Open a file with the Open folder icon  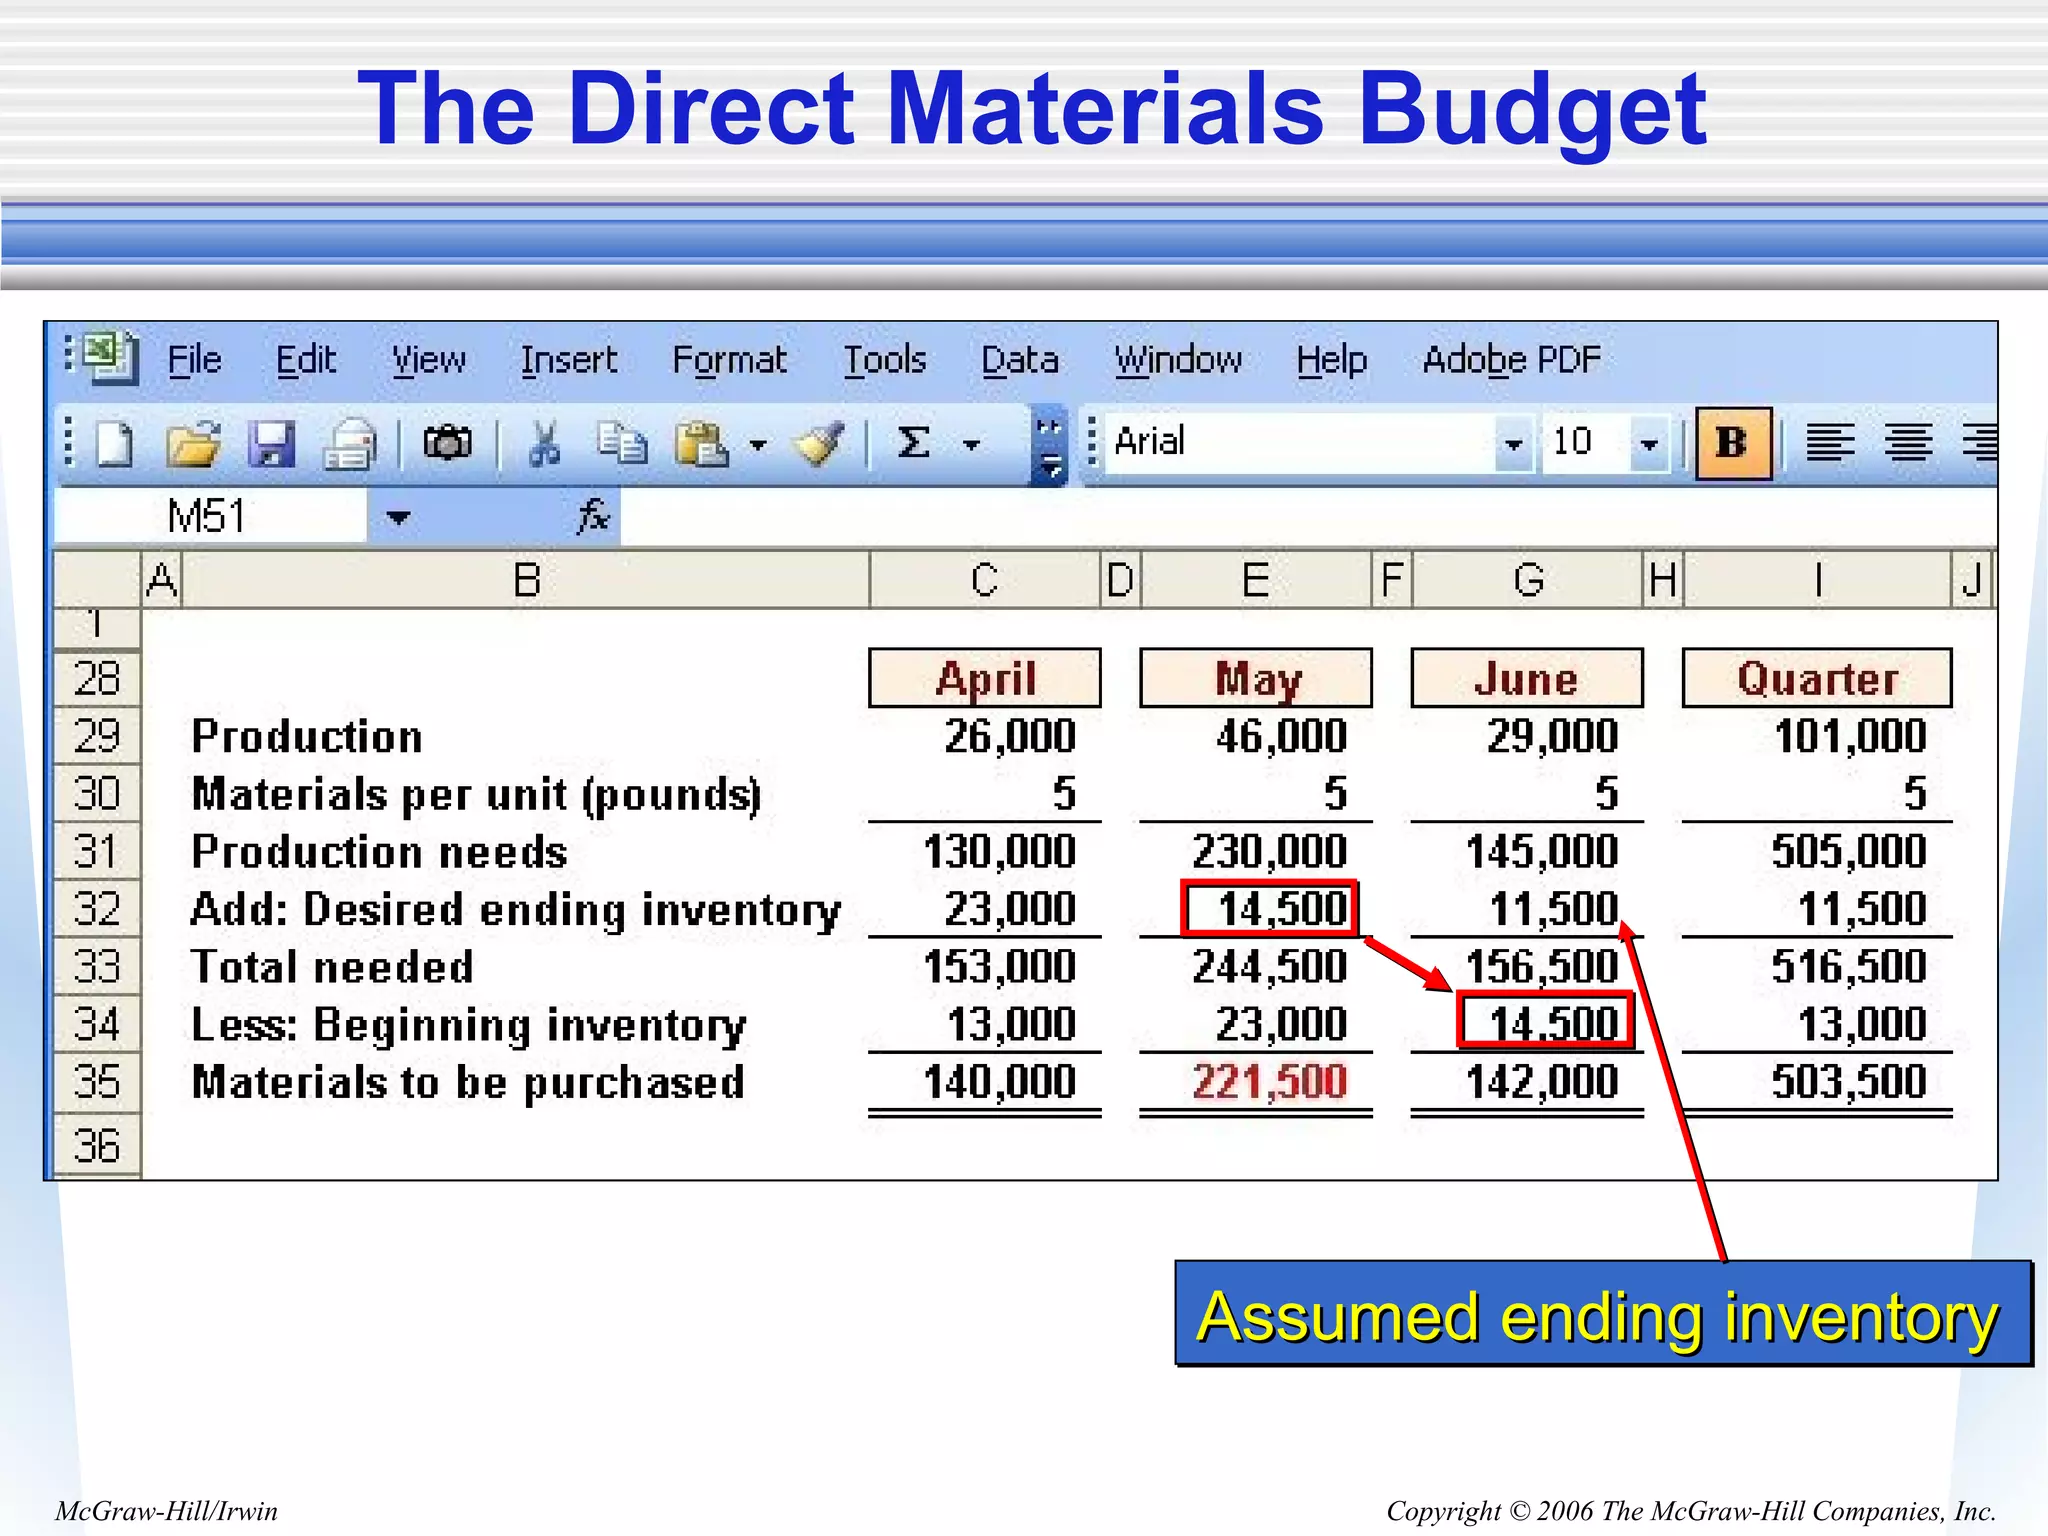click(194, 444)
